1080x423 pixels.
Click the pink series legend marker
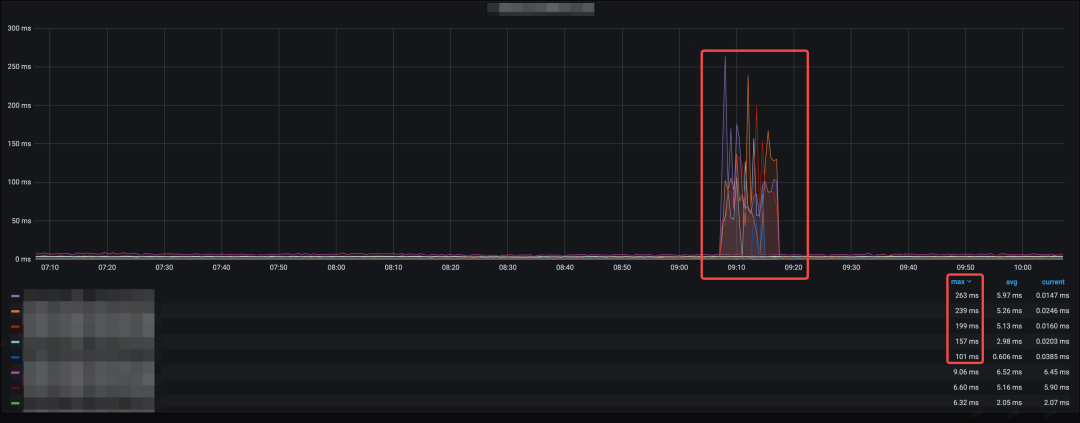click(x=15, y=372)
